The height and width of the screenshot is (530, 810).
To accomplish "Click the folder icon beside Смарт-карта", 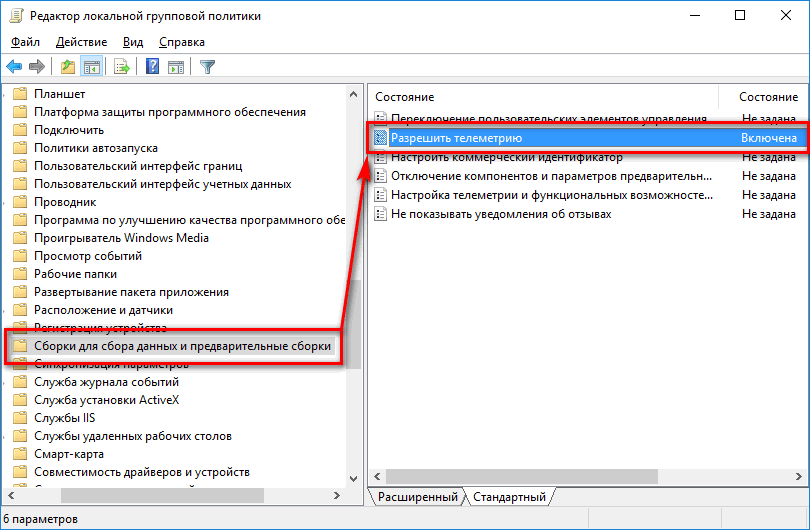I will coord(20,454).
